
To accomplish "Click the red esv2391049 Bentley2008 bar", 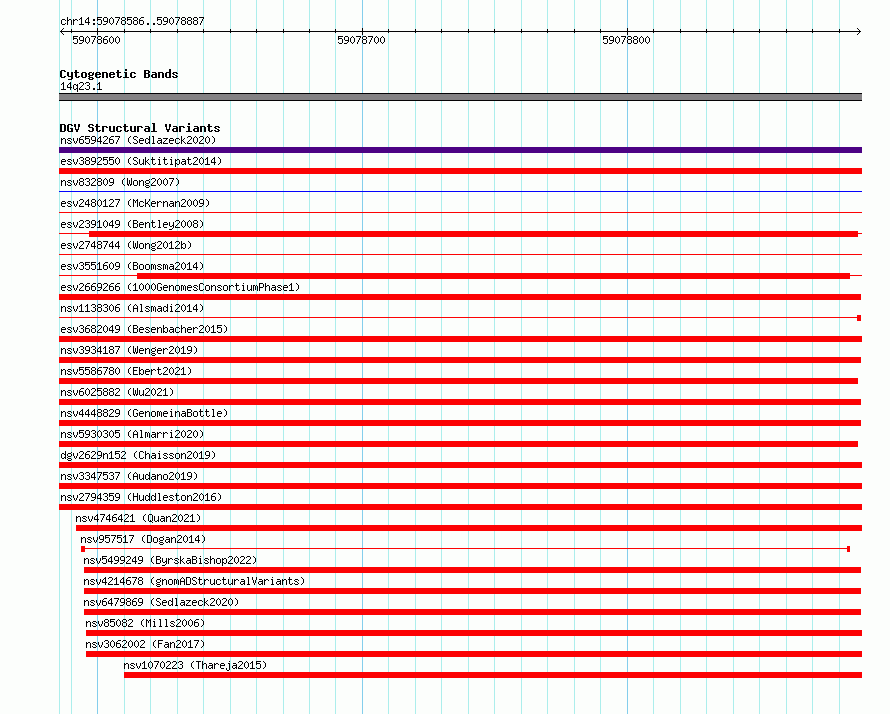I will 473,234.
